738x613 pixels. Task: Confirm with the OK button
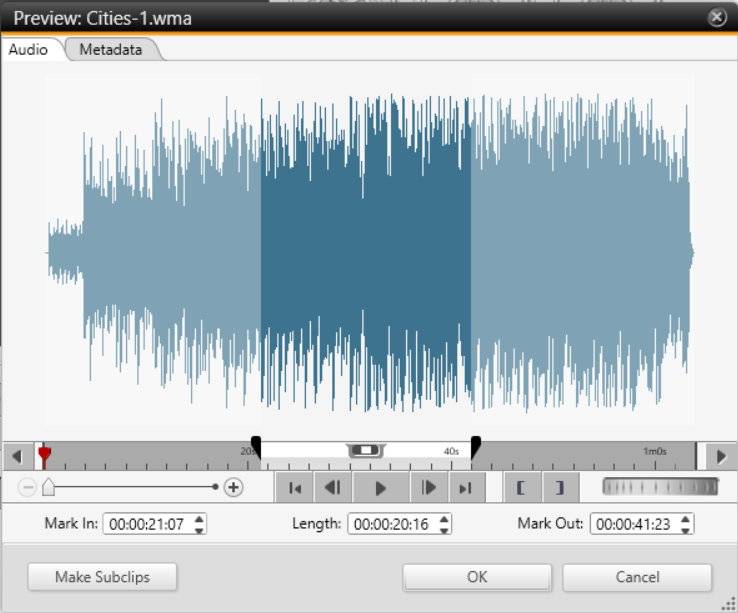point(477,577)
